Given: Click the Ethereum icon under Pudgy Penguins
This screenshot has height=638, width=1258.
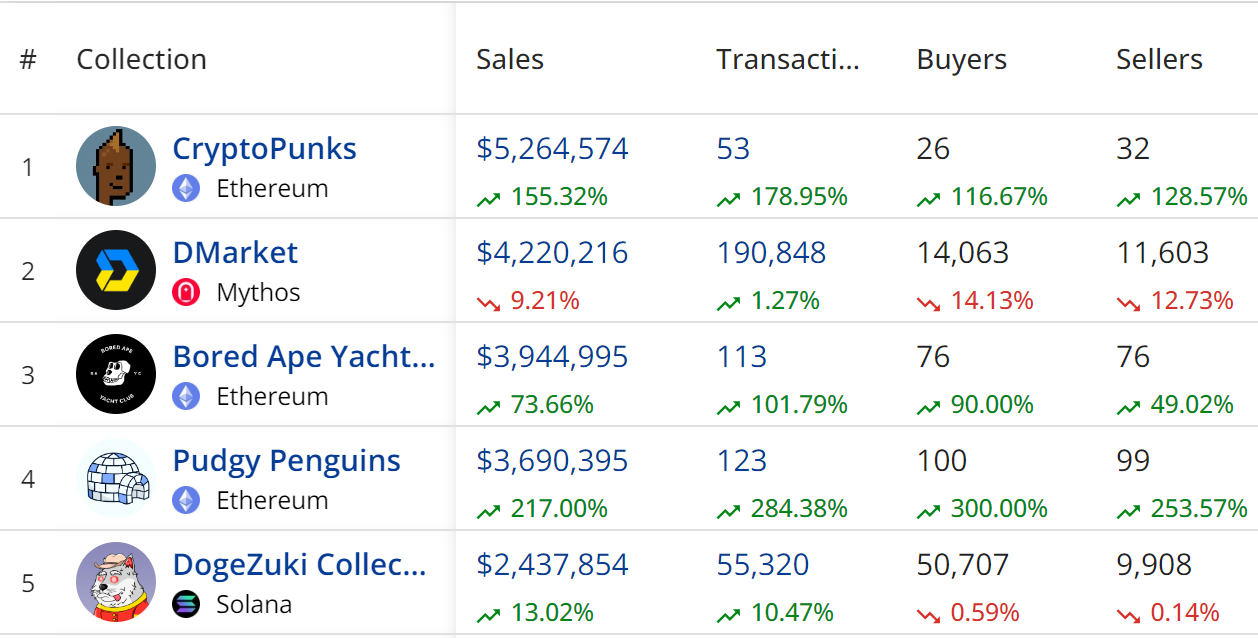Looking at the screenshot, I should [x=186, y=500].
